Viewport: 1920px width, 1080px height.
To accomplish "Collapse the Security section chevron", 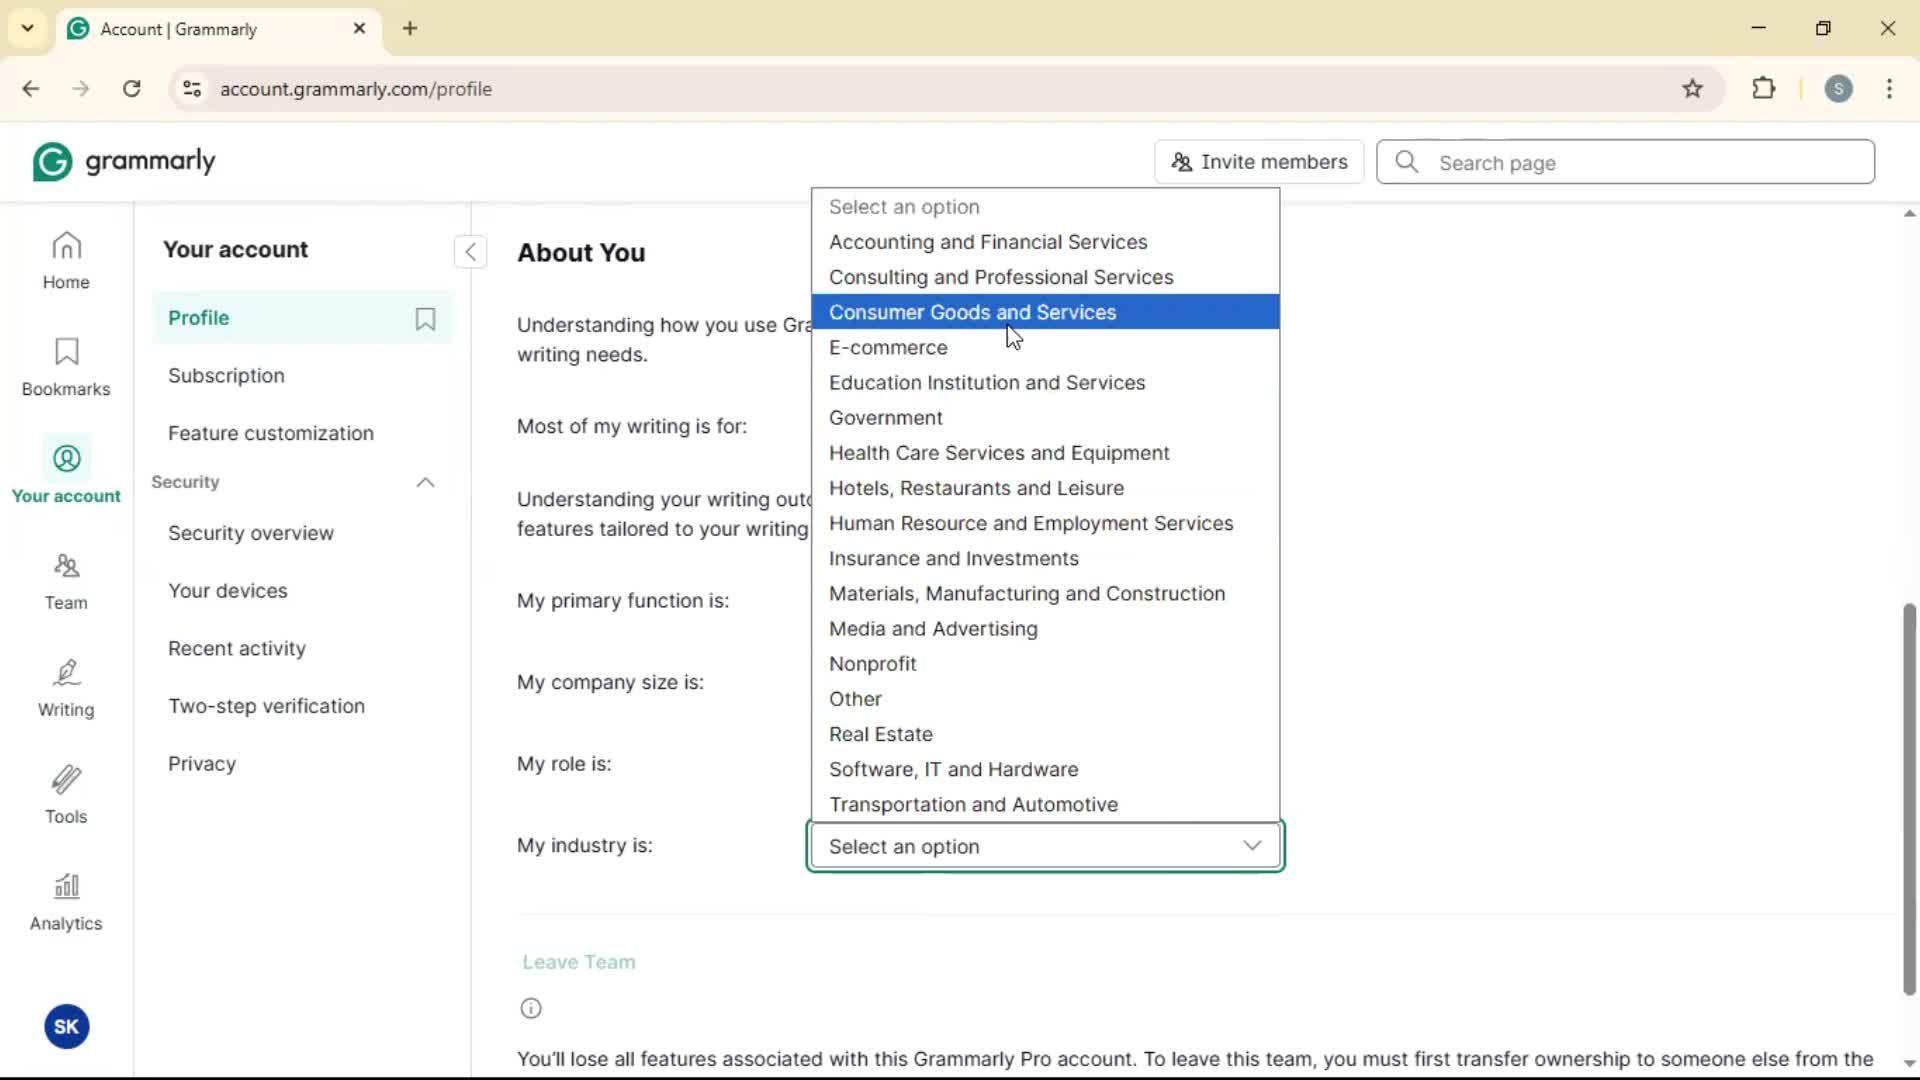I will [x=425, y=483].
